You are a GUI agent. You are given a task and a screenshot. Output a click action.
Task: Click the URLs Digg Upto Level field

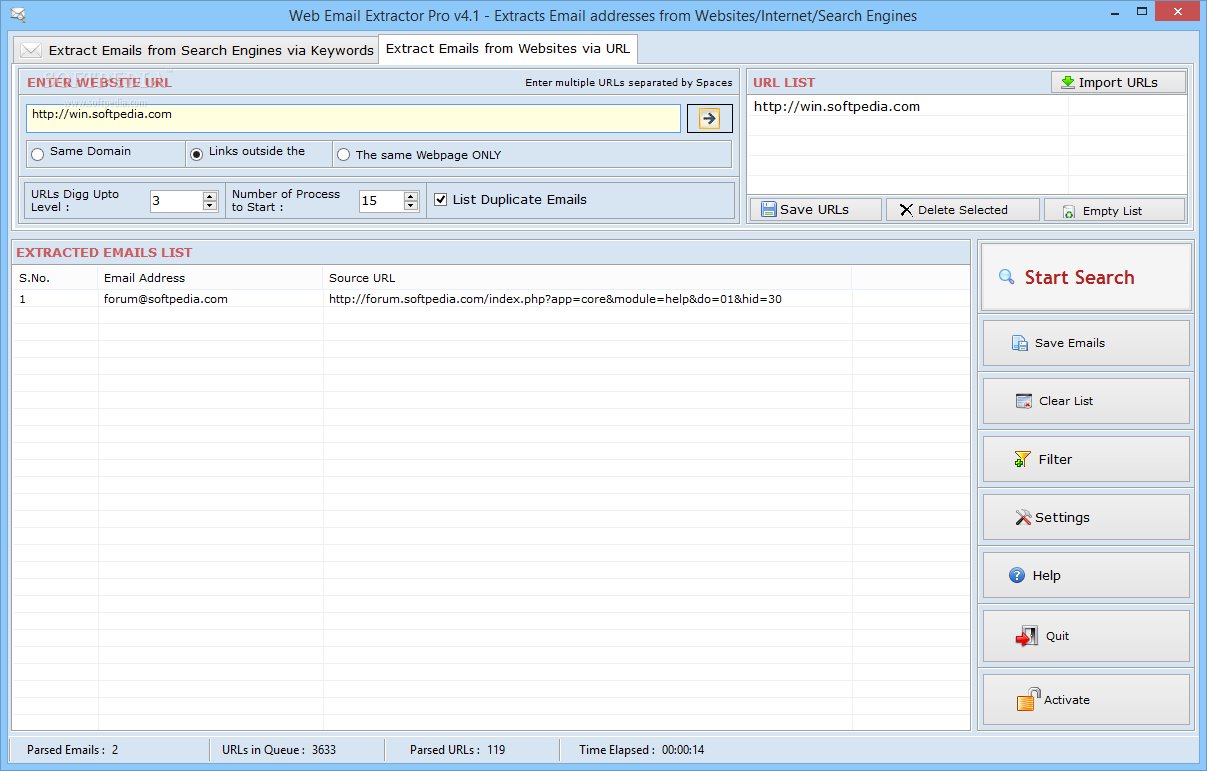(176, 201)
